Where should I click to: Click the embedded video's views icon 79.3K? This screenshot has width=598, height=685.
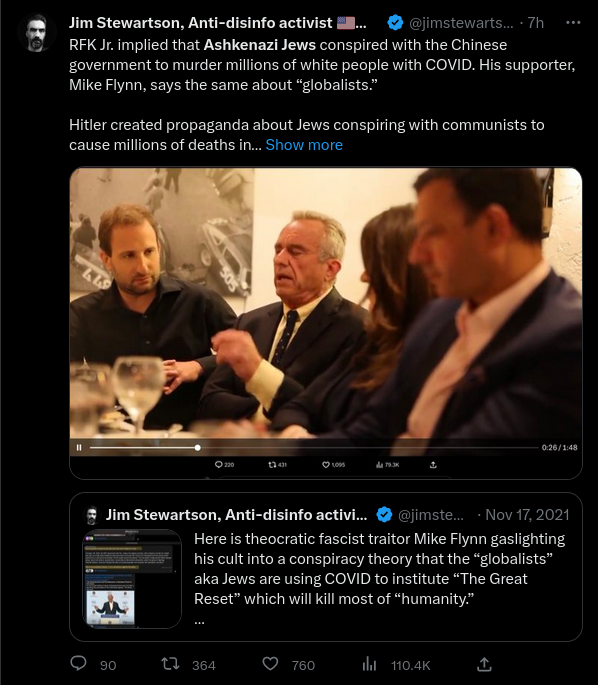coord(380,464)
